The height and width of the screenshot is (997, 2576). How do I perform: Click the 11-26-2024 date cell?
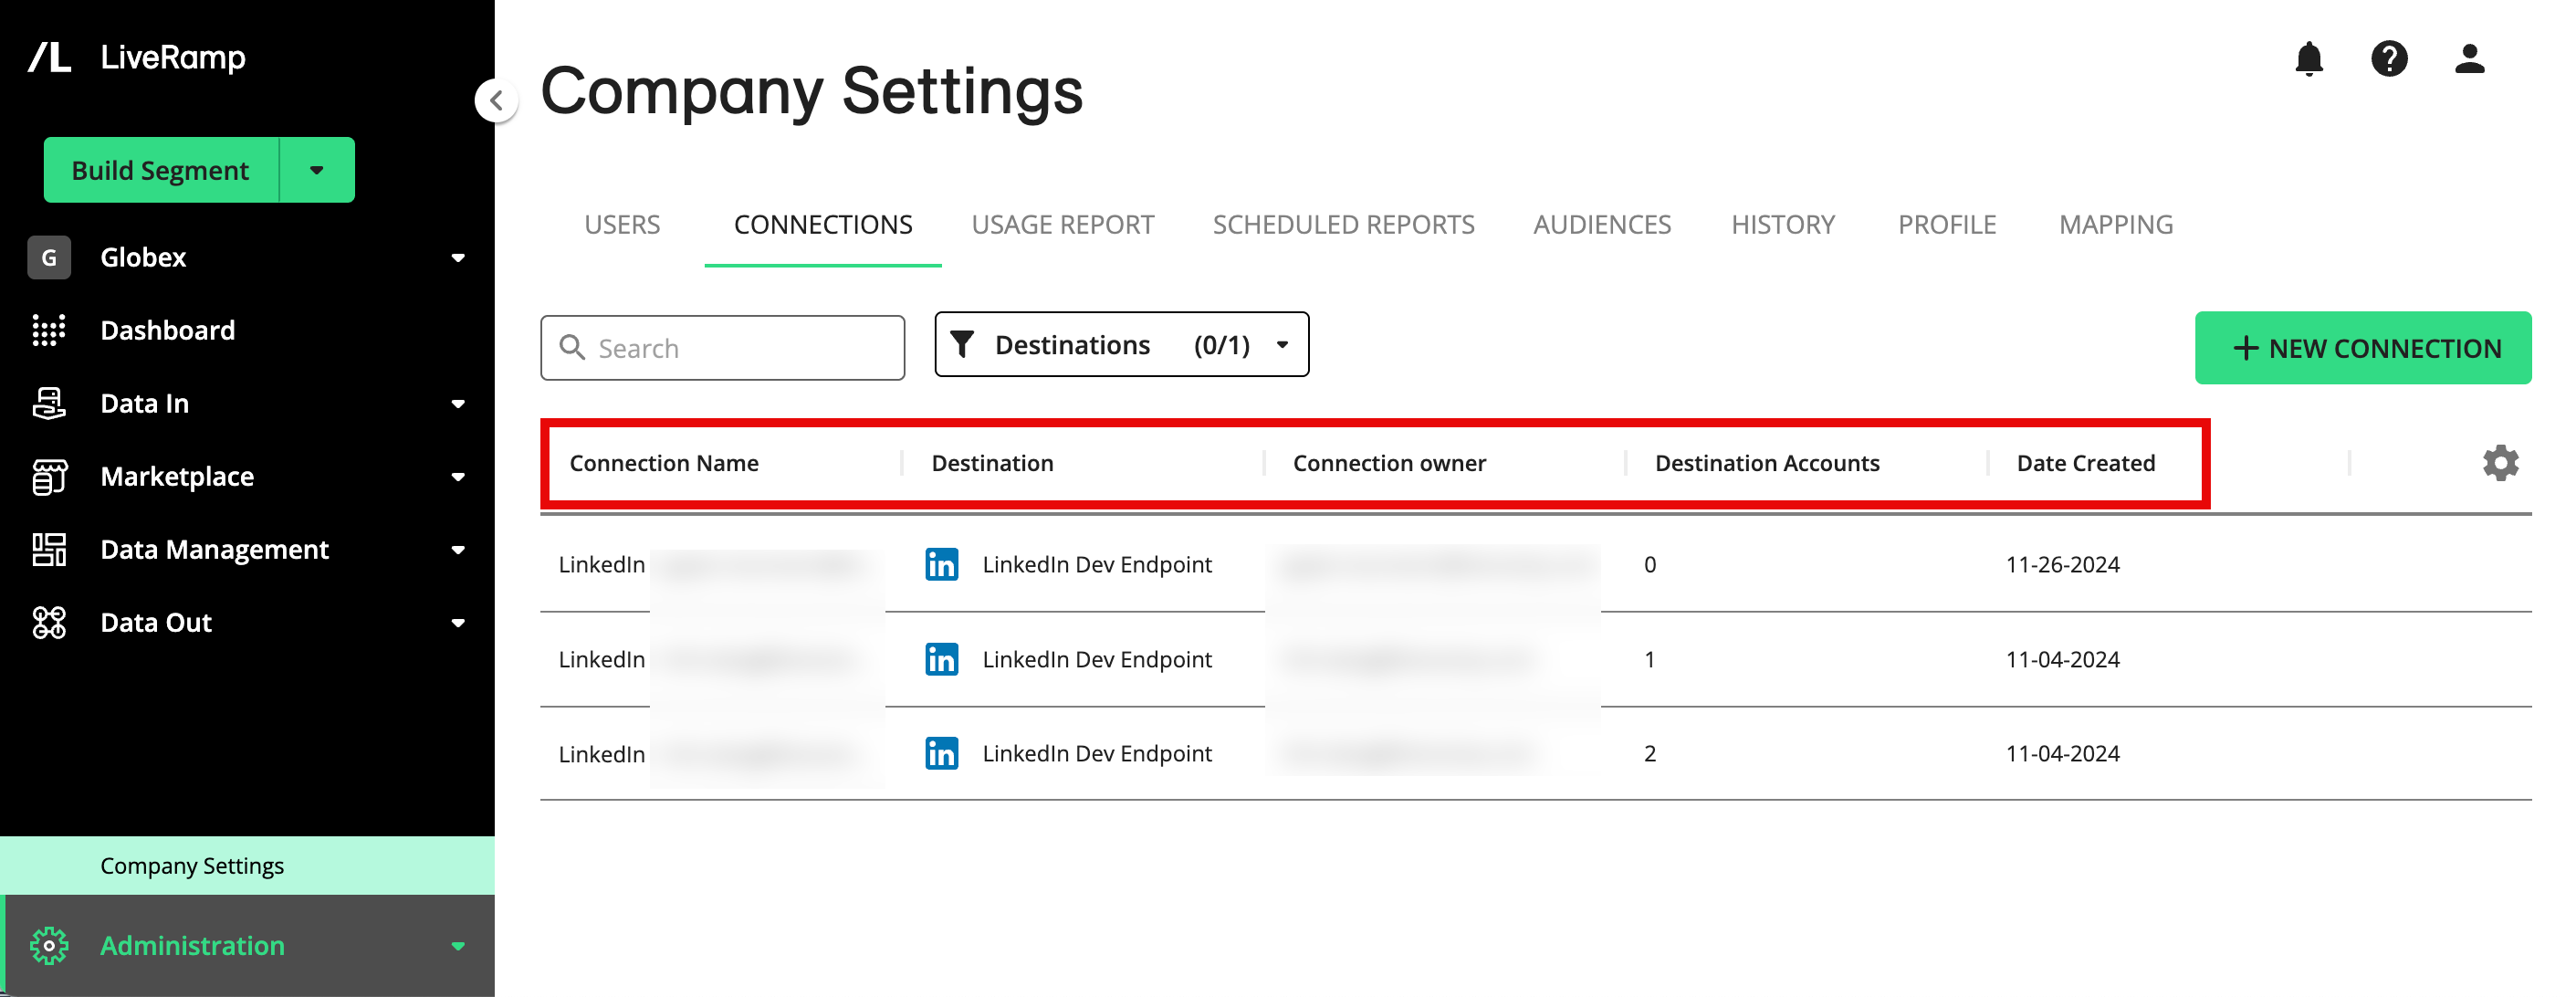tap(2062, 565)
